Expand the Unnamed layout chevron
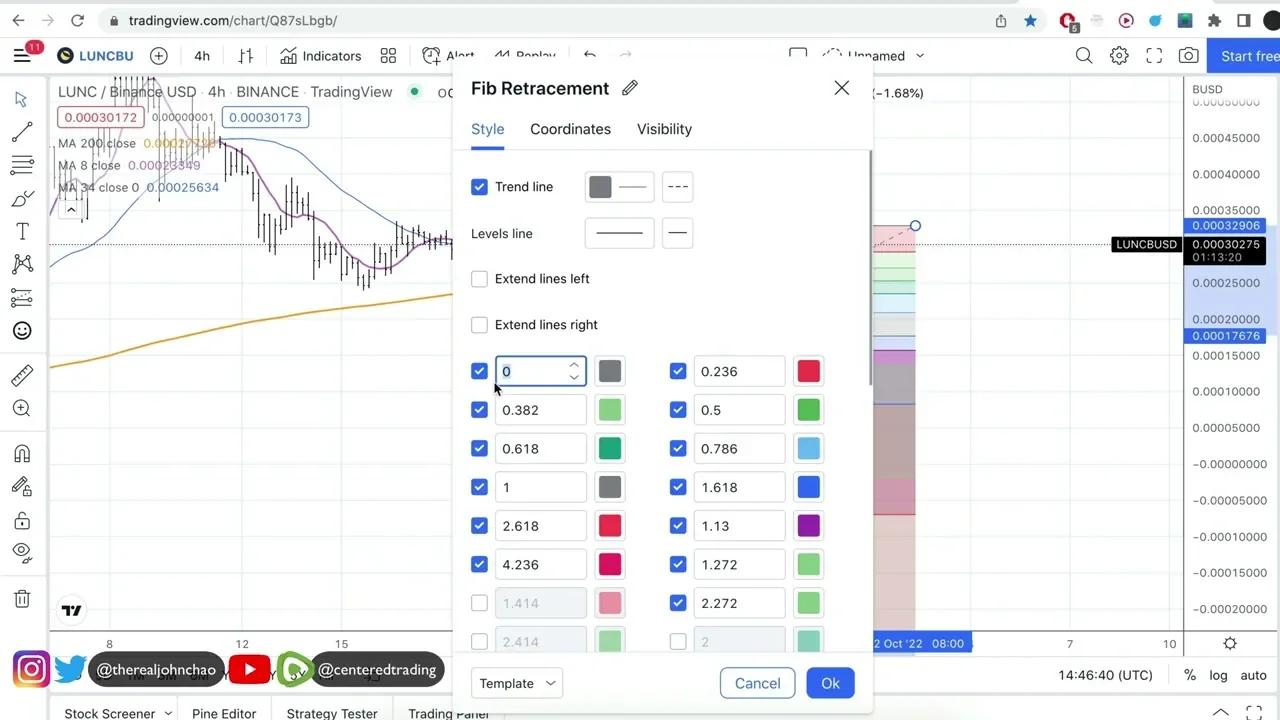The height and width of the screenshot is (720, 1280). (x=919, y=56)
